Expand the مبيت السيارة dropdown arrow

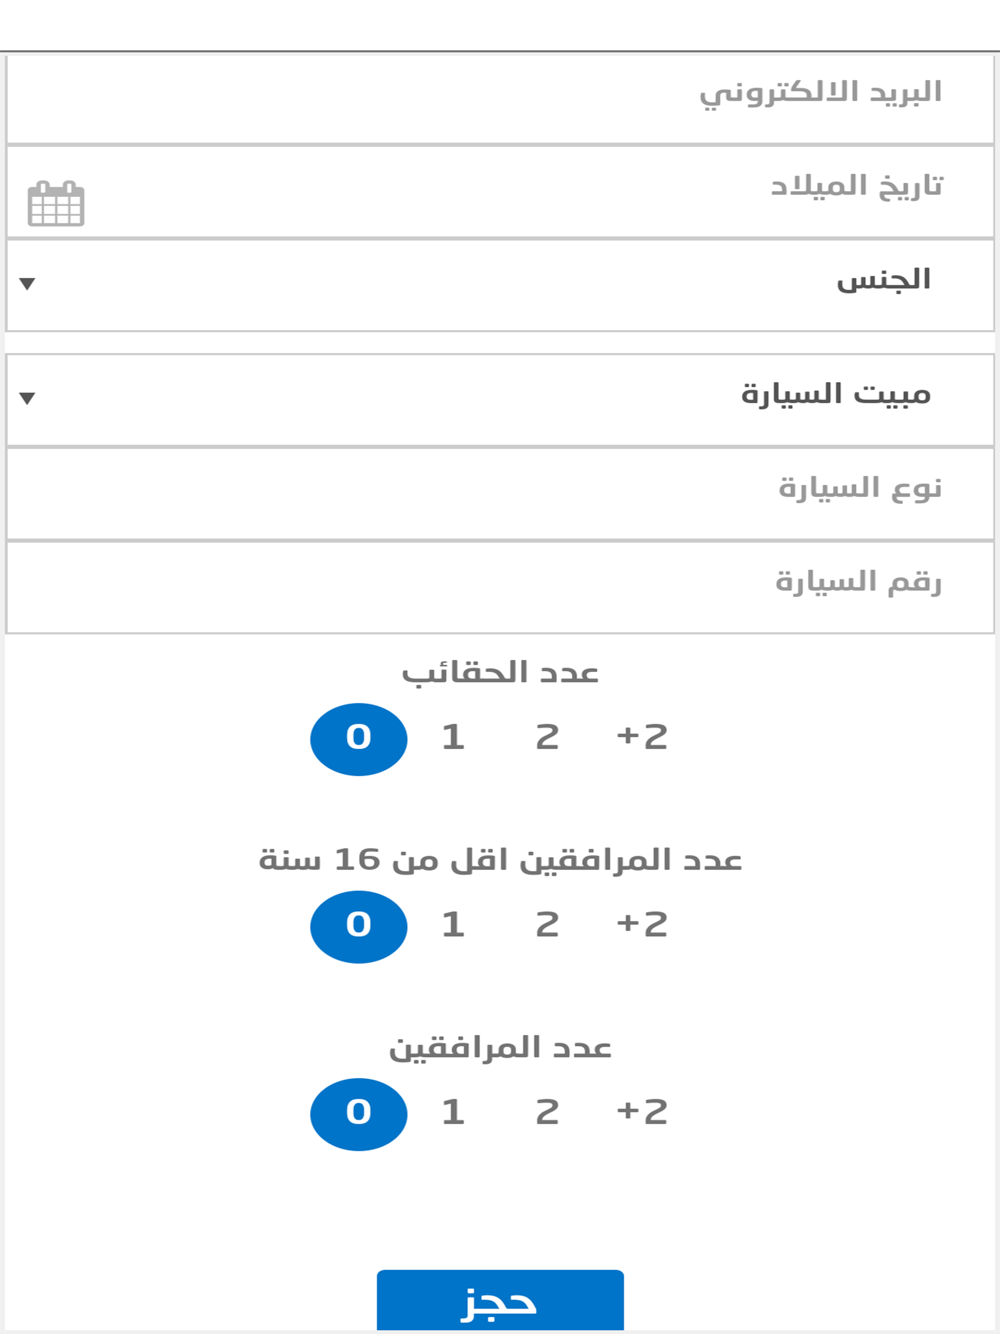(27, 398)
